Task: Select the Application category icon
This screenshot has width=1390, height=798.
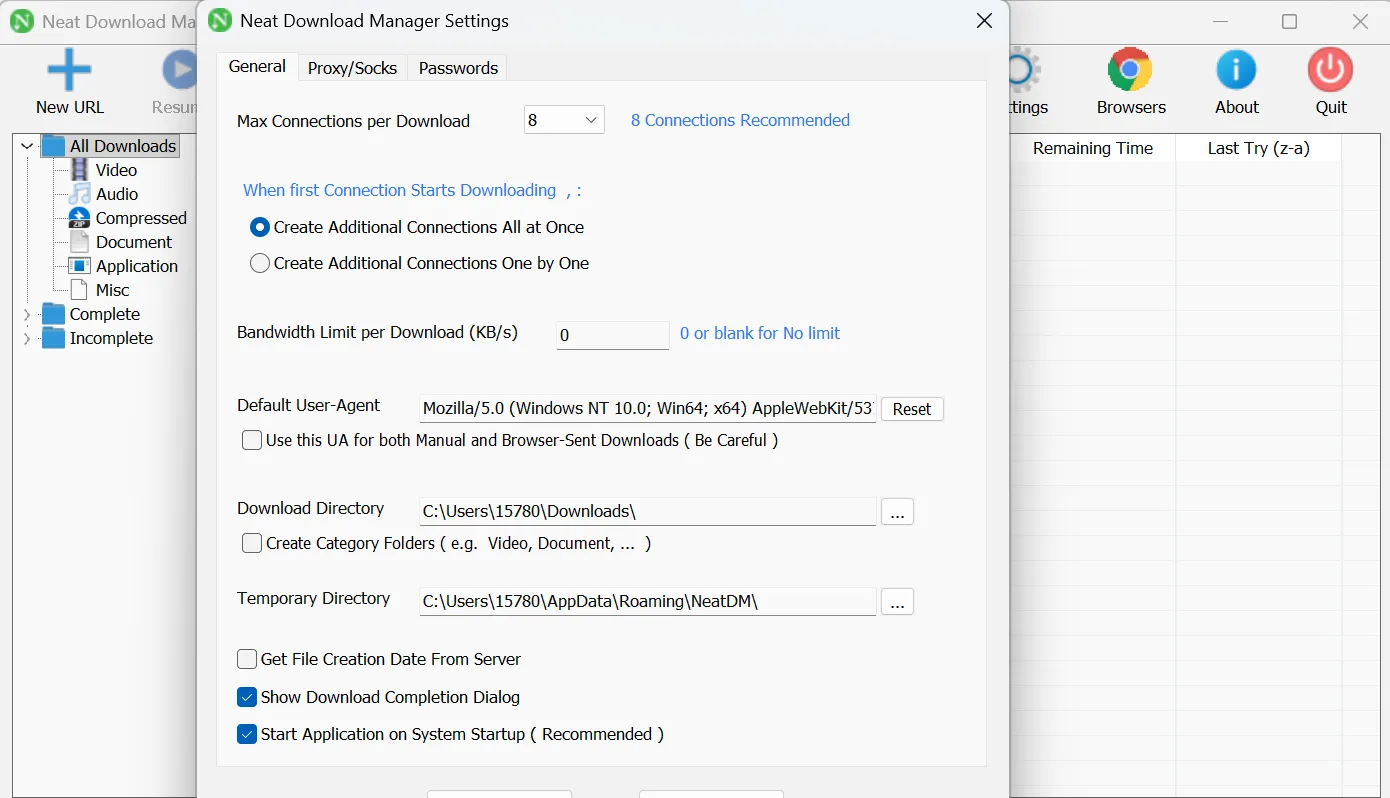Action: click(80, 266)
